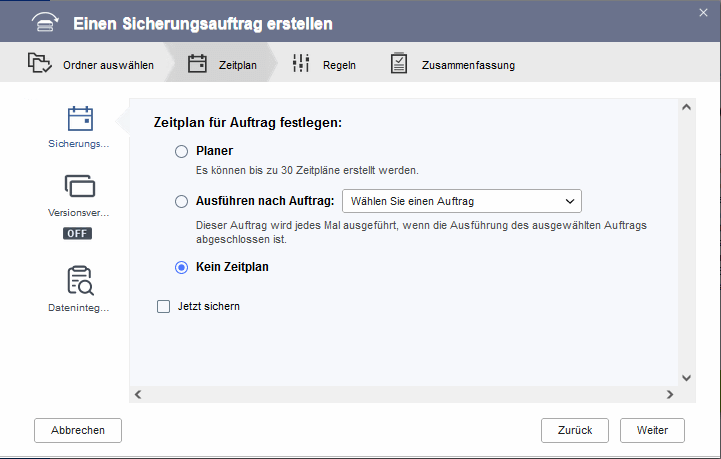
Task: Enable the Jetzt sichern checkbox
Action: pyautogui.click(x=164, y=307)
